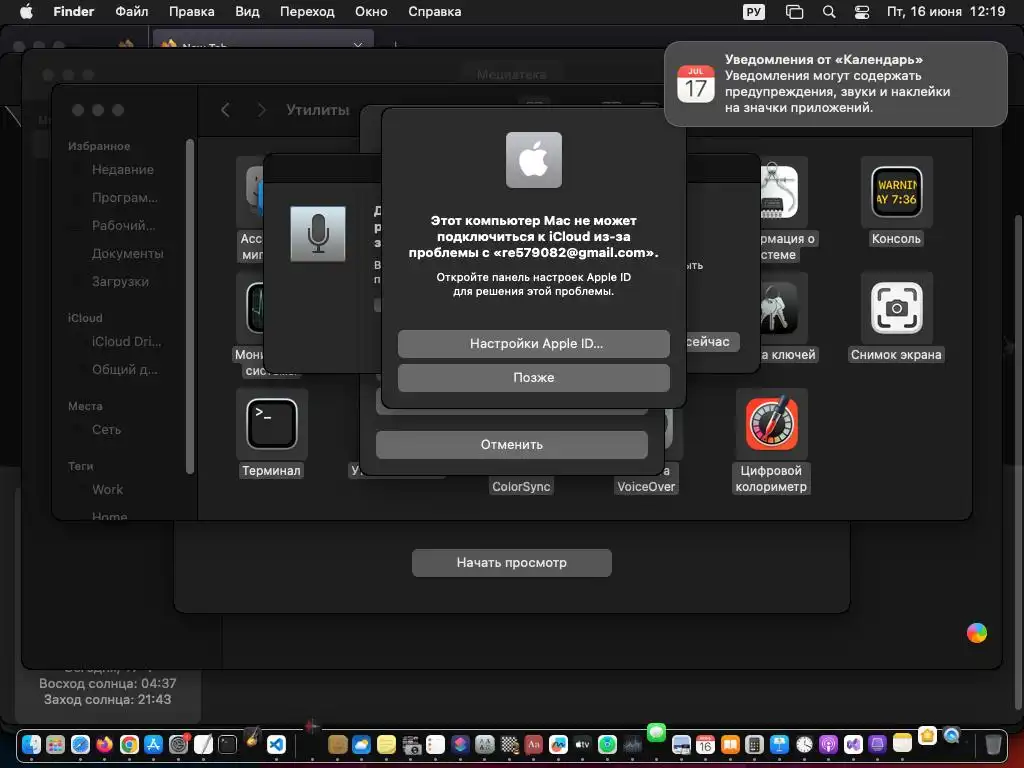The height and width of the screenshot is (768, 1024).
Task: Open the Файл menu
Action: tap(131, 12)
